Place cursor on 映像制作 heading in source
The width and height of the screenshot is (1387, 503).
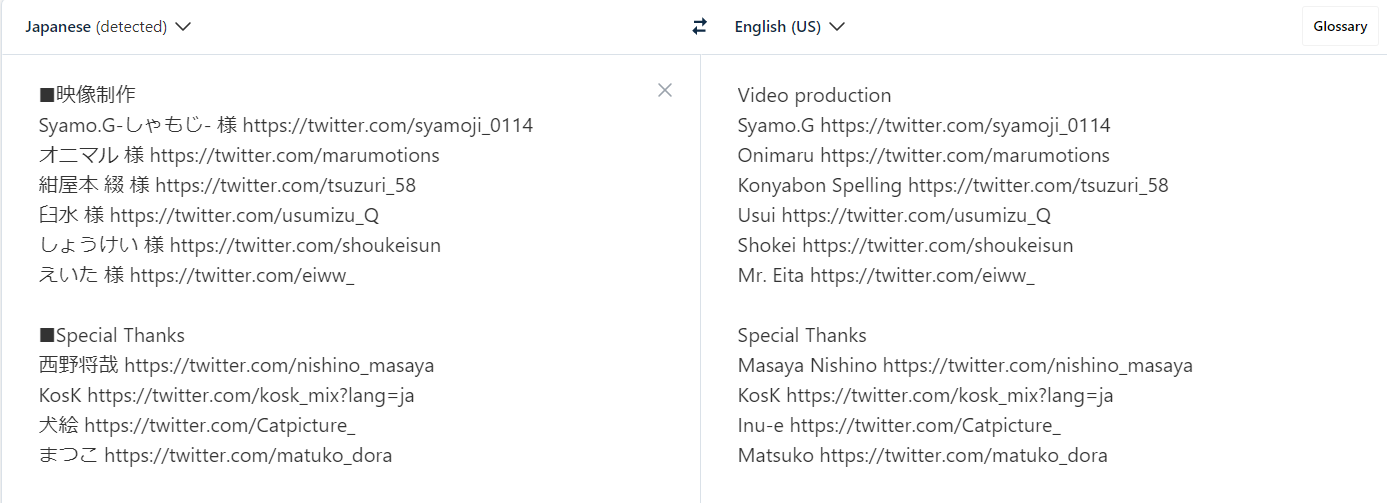tap(96, 96)
